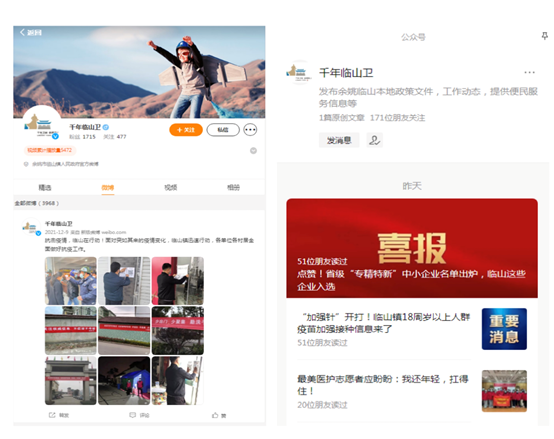This screenshot has width=554, height=439.
Task: Send private message via 私信 button
Action: click(x=223, y=130)
